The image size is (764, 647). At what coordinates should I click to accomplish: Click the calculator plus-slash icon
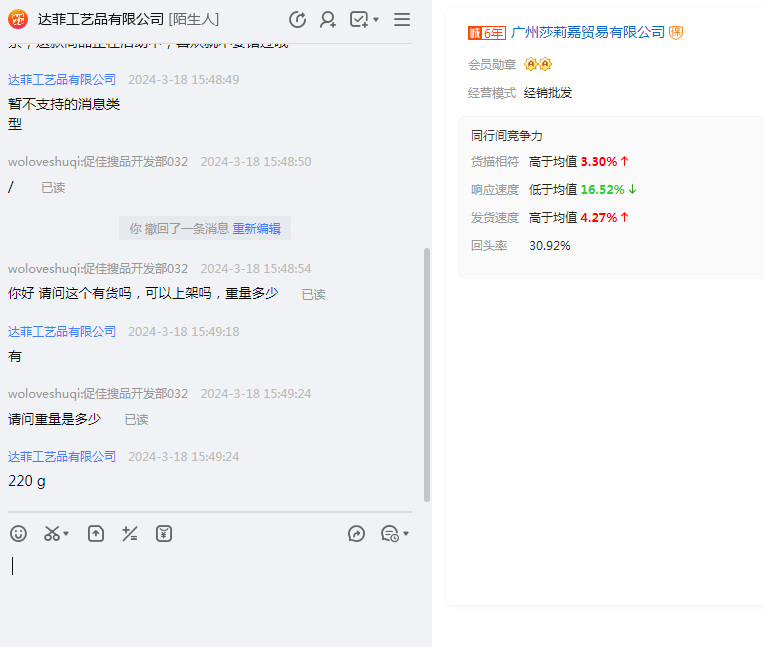coord(130,534)
